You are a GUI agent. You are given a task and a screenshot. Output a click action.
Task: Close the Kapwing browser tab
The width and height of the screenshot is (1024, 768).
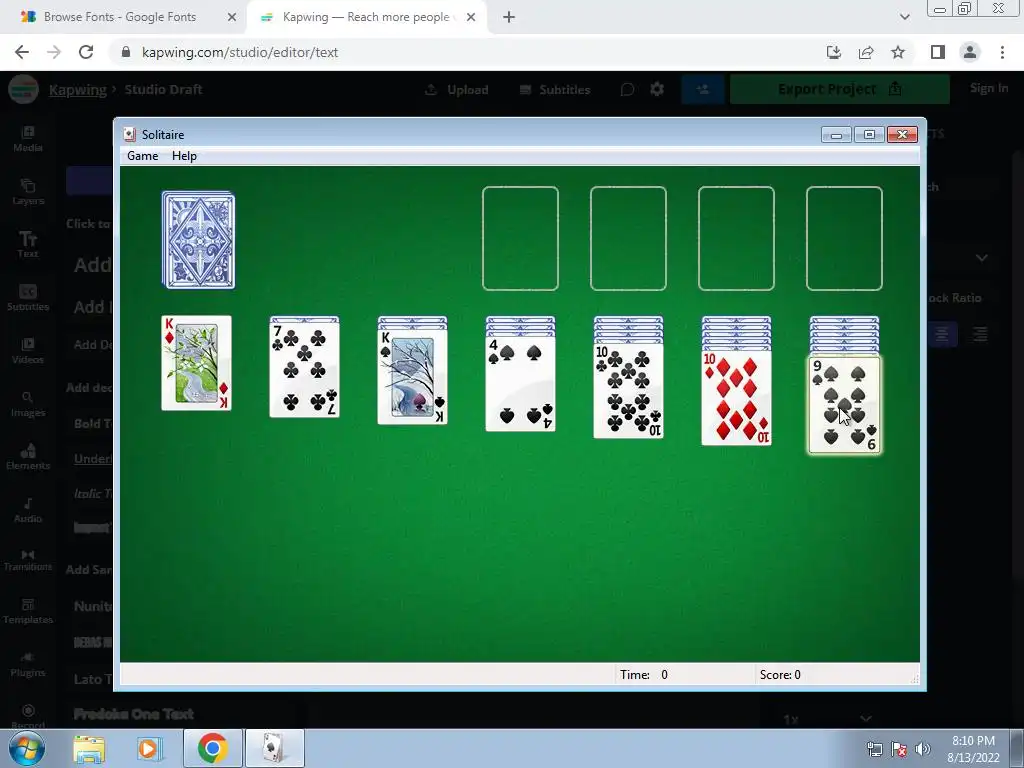(x=471, y=17)
